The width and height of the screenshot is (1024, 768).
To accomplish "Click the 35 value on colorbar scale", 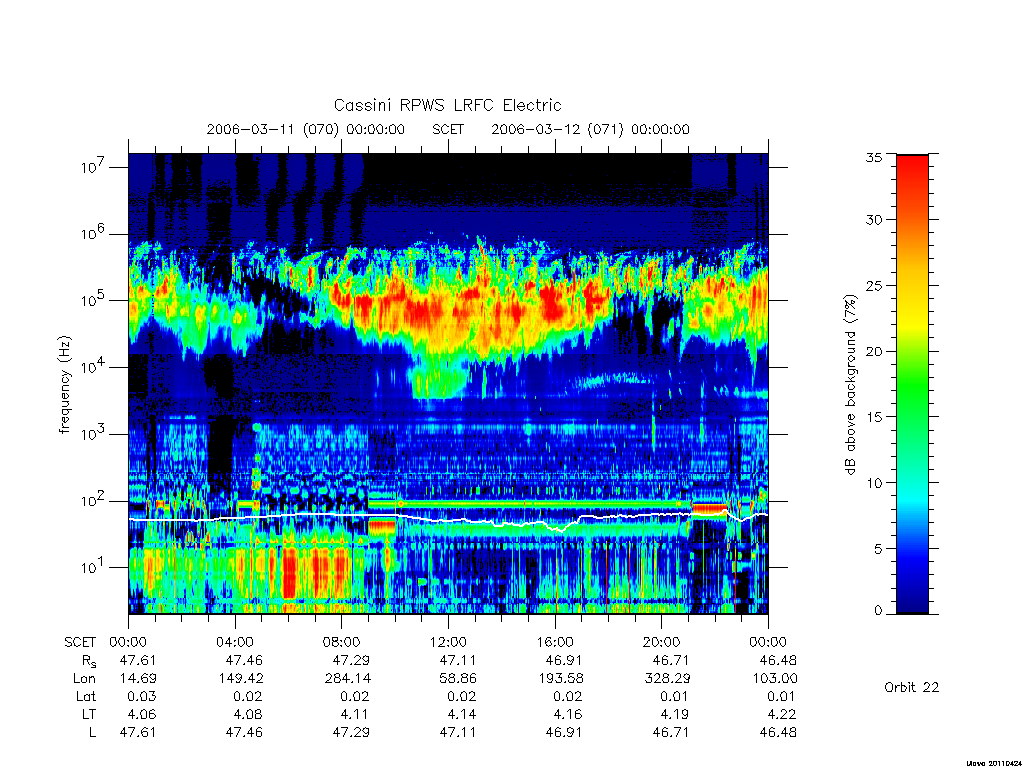I will coord(874,157).
